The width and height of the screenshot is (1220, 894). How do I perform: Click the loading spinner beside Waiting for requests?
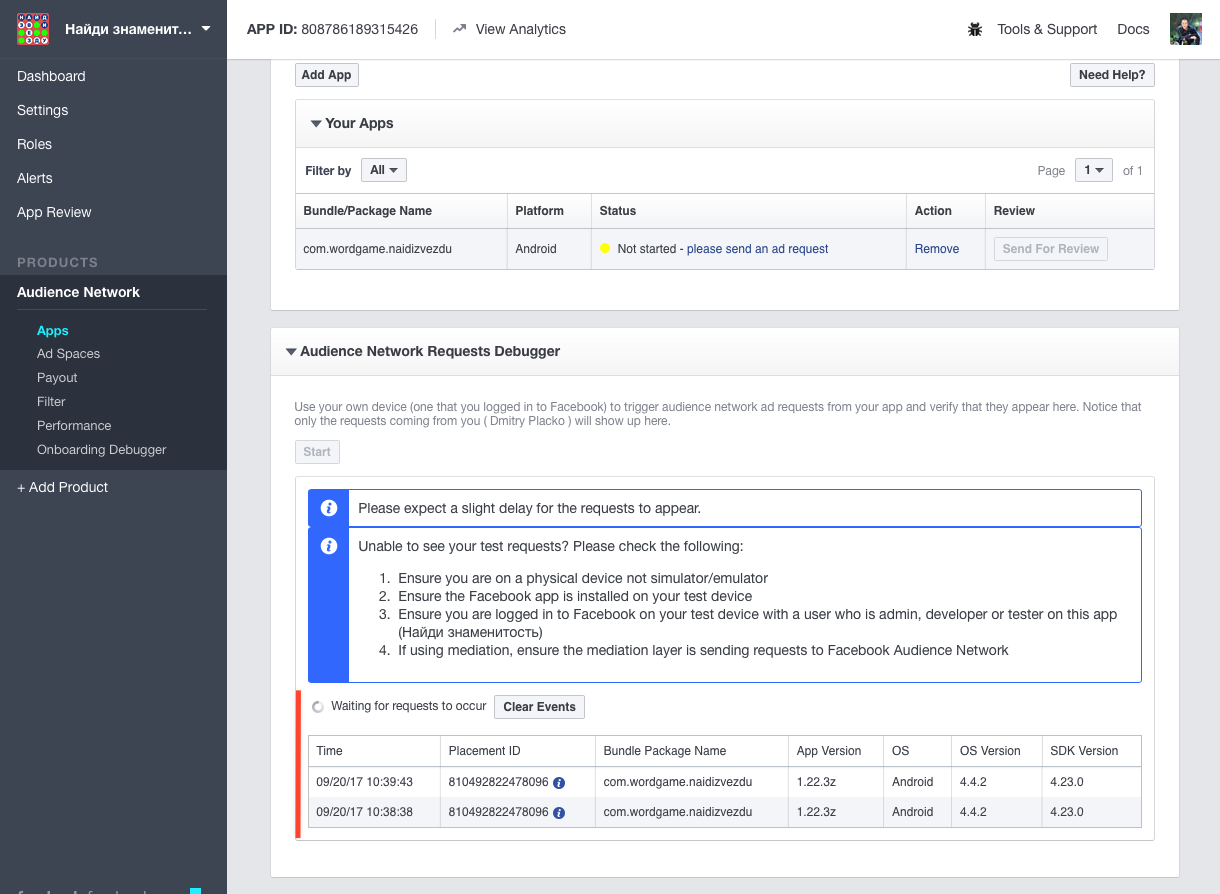(x=318, y=707)
